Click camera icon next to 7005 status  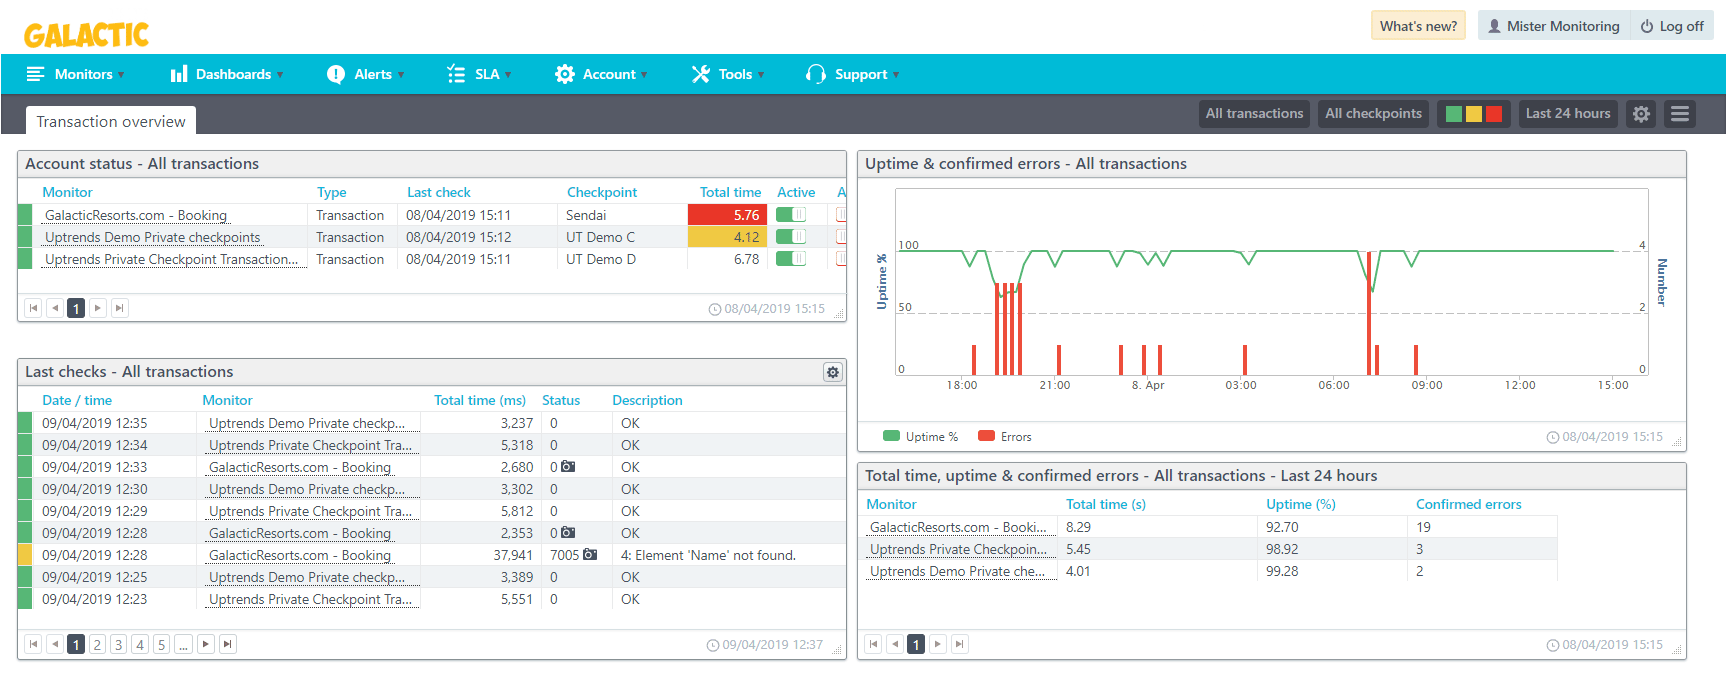tap(590, 555)
